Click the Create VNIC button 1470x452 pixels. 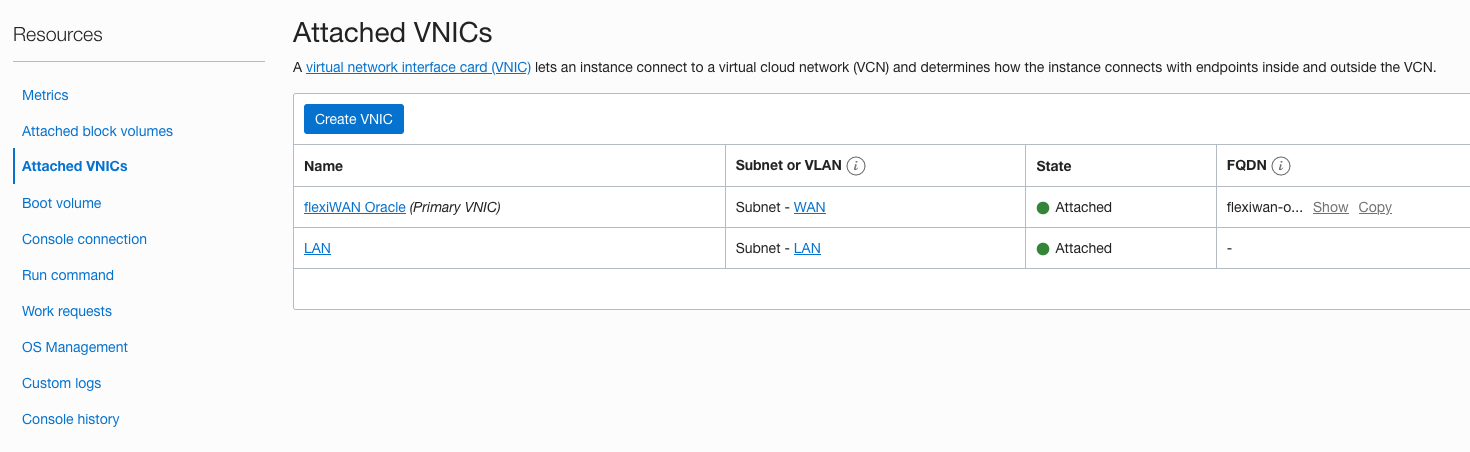pyautogui.click(x=353, y=119)
